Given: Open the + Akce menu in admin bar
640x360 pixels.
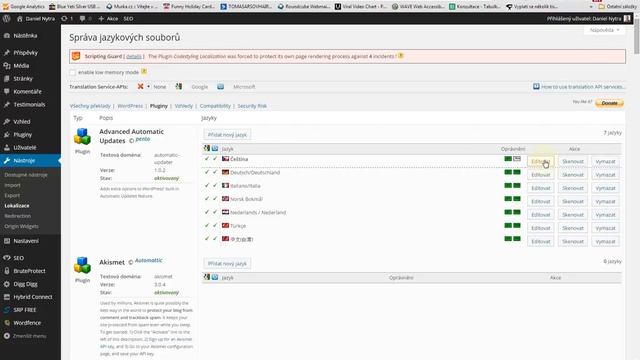Looking at the screenshot, I should 108,18.
